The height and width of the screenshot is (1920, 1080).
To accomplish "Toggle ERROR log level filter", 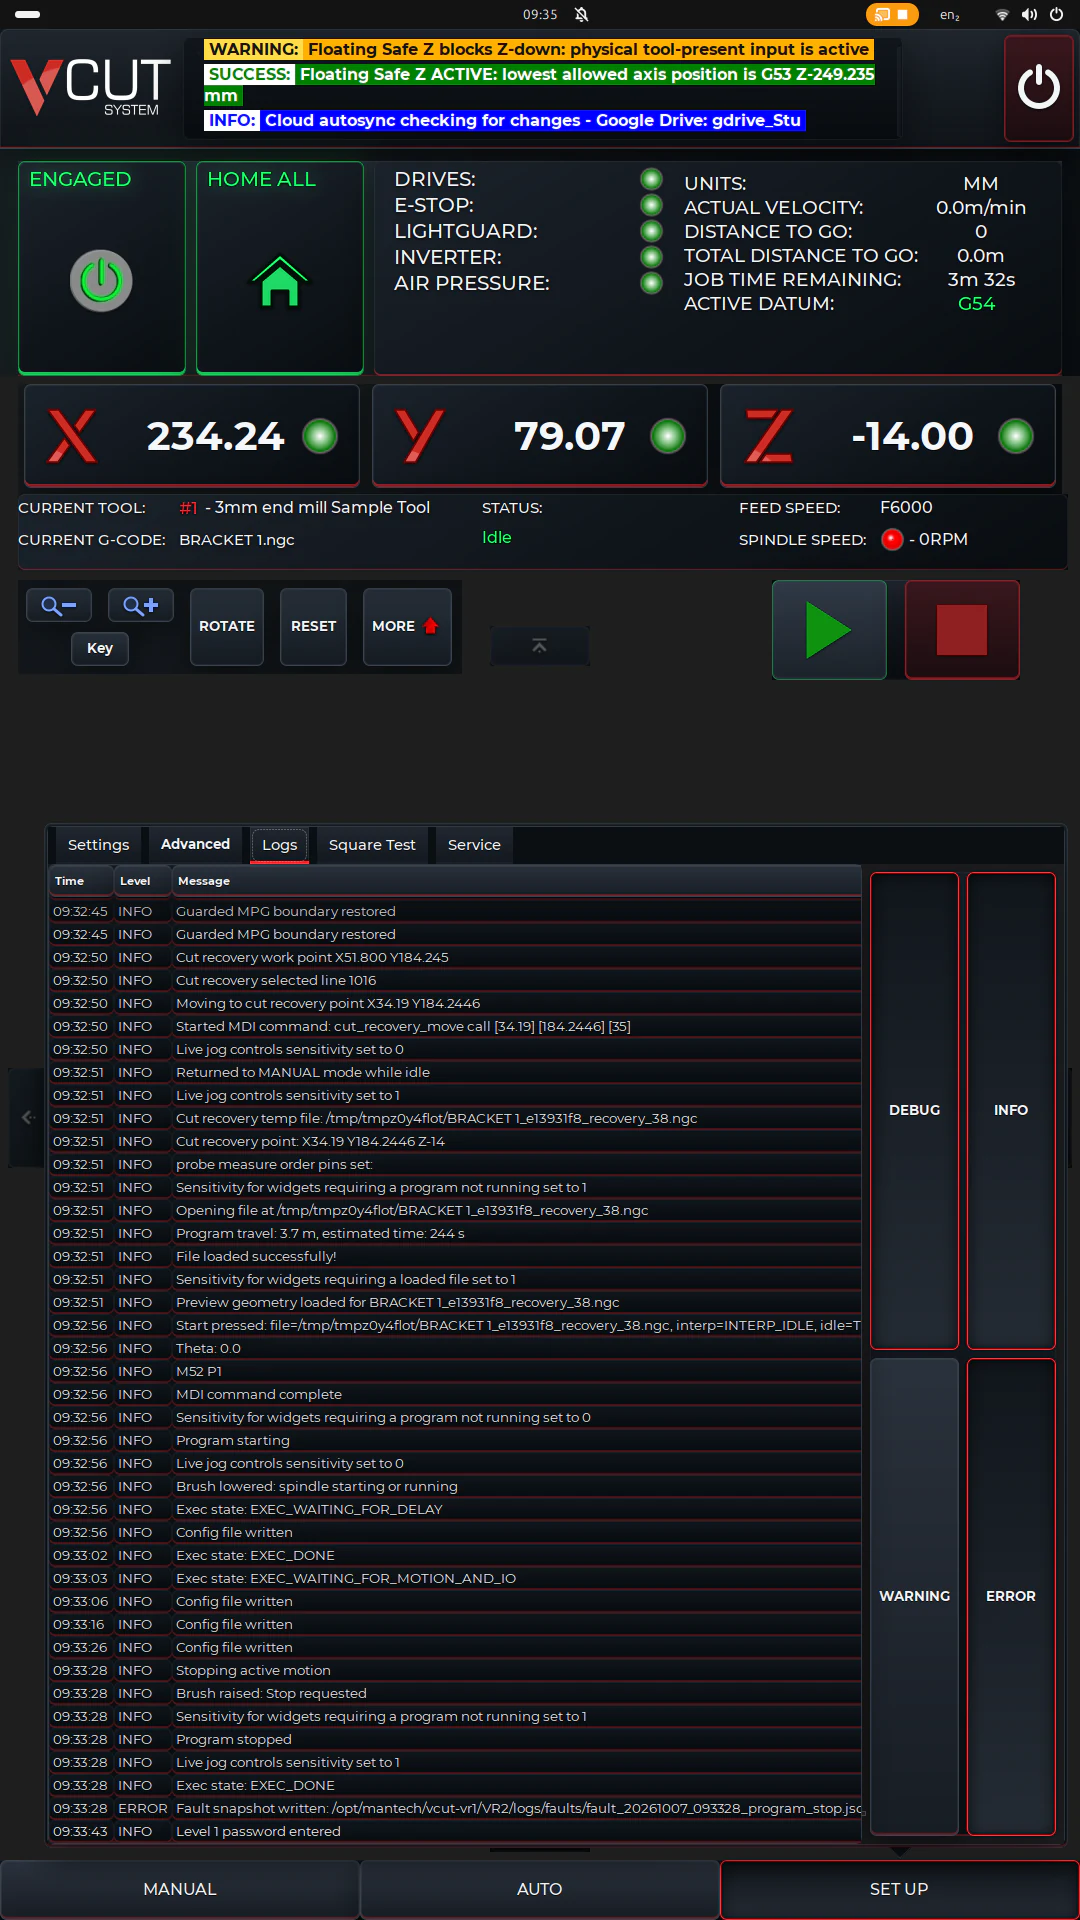I will coord(1011,1596).
